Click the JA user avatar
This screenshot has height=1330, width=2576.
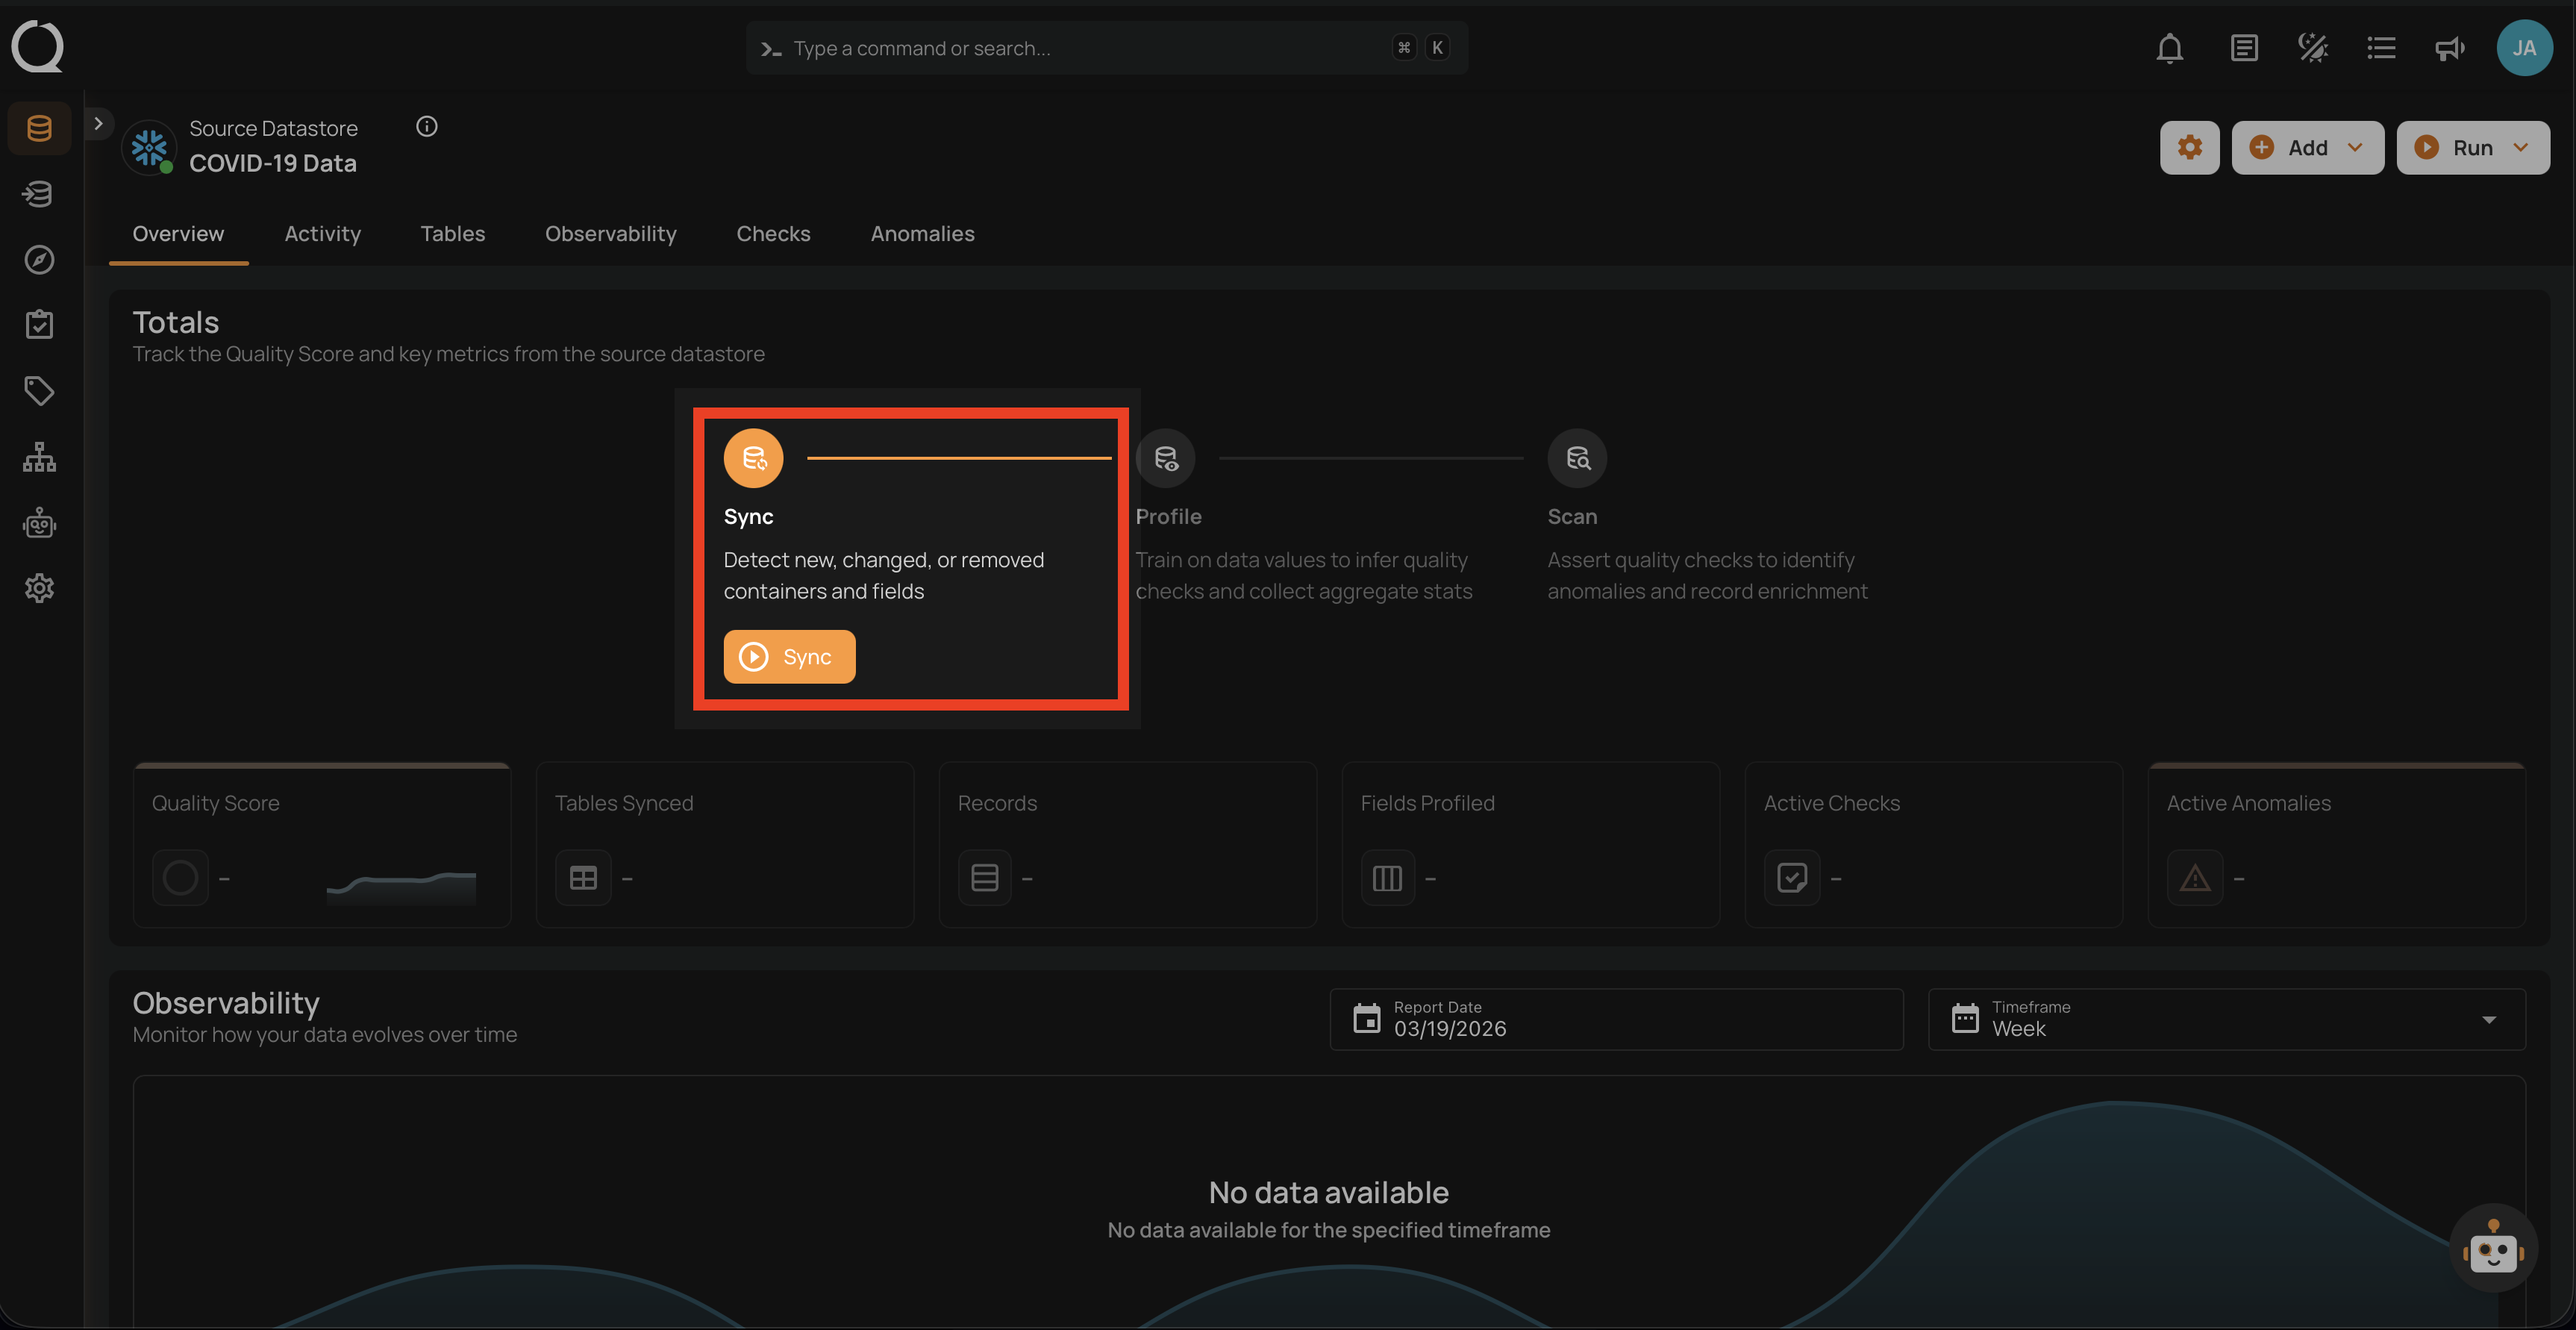[2524, 48]
